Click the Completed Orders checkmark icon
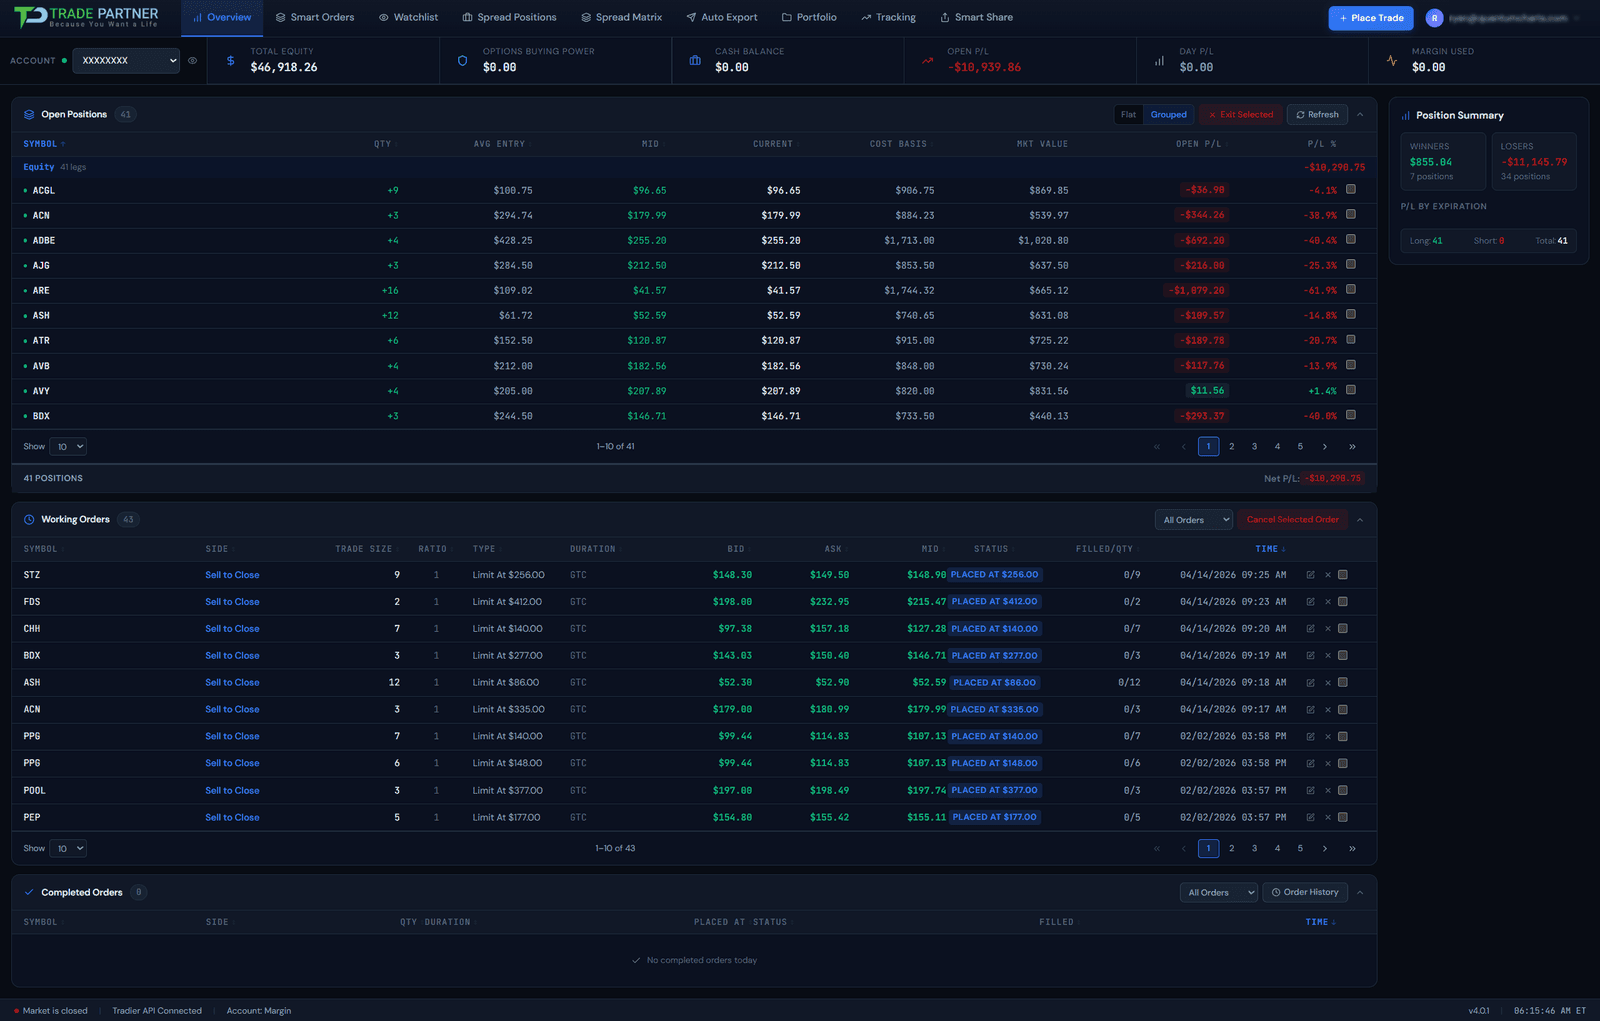 tap(29, 892)
